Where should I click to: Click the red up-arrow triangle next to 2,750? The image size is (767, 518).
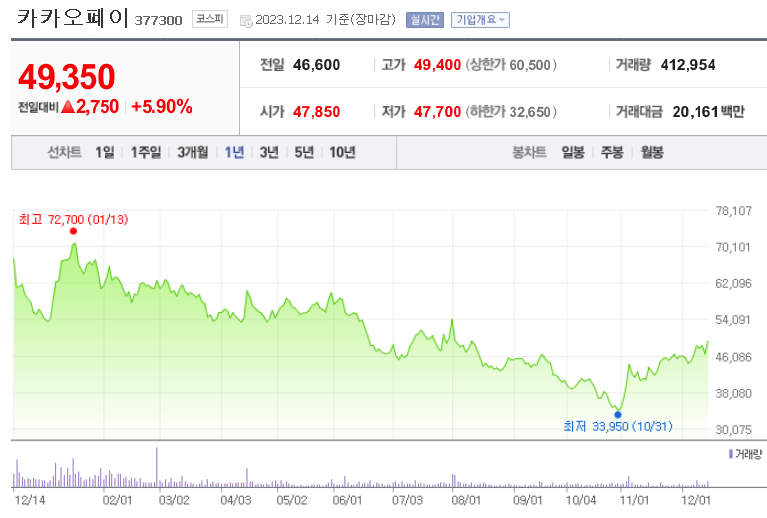point(68,107)
